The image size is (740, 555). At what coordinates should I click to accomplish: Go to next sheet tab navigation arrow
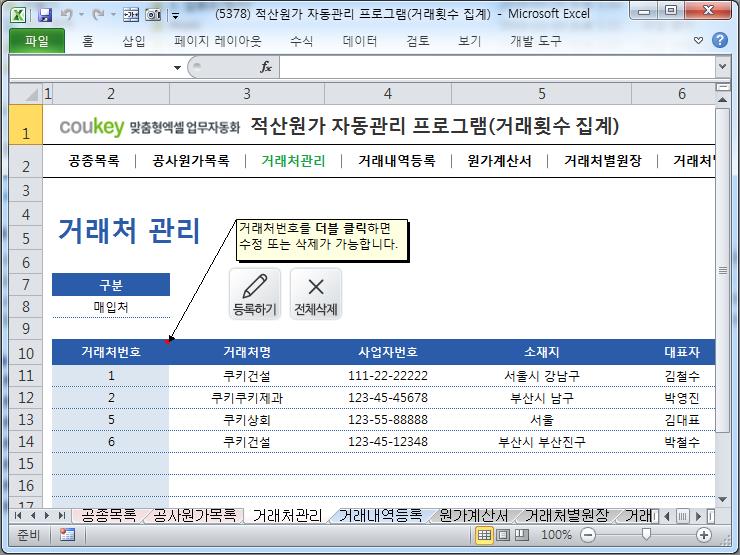pos(47,515)
